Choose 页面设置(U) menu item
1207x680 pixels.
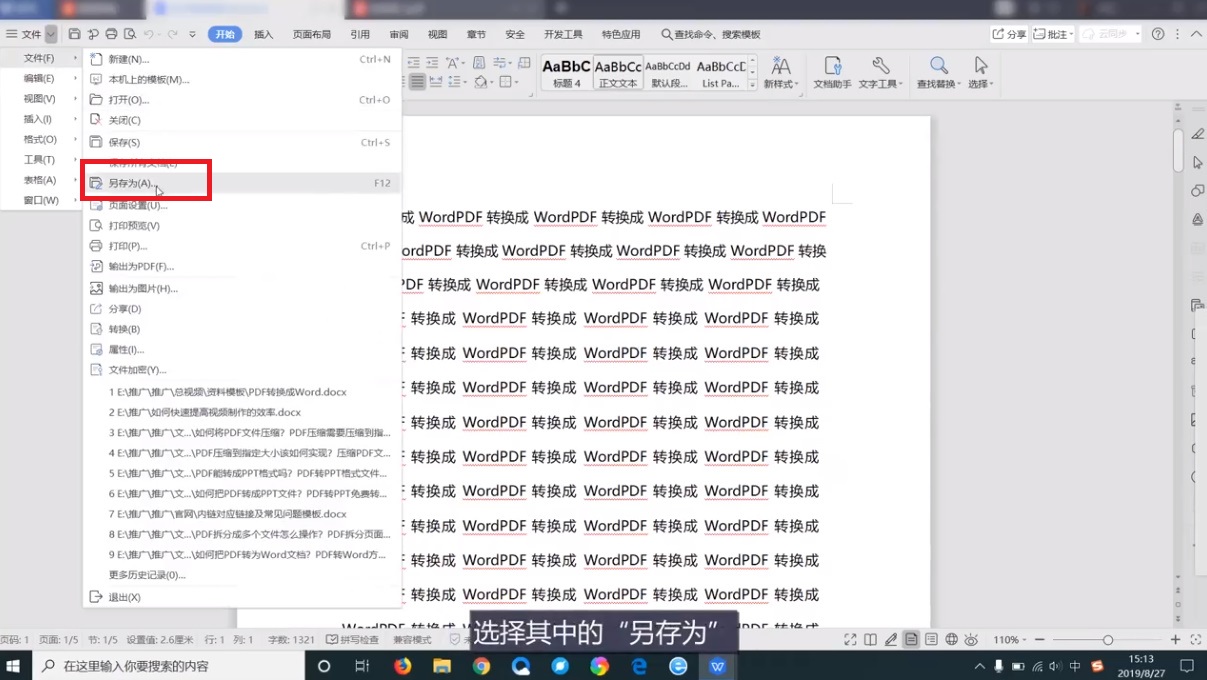point(242,205)
